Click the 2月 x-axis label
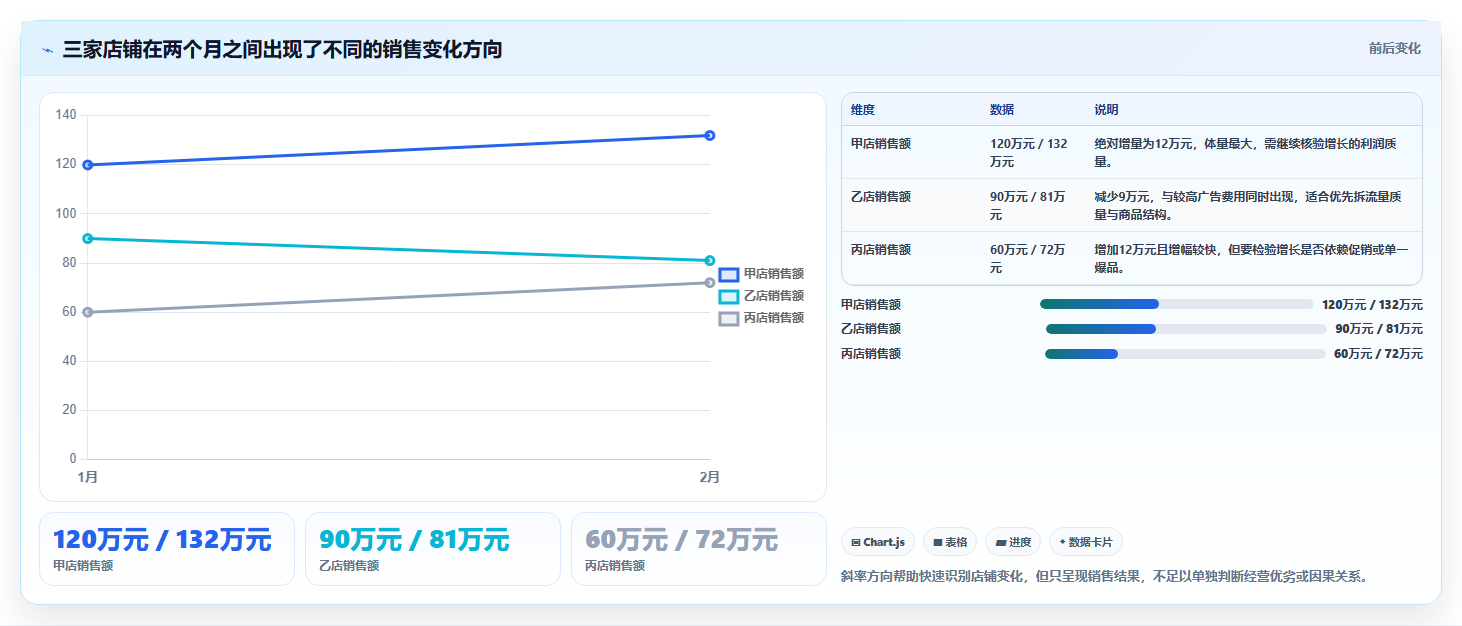This screenshot has width=1462, height=626. point(709,477)
